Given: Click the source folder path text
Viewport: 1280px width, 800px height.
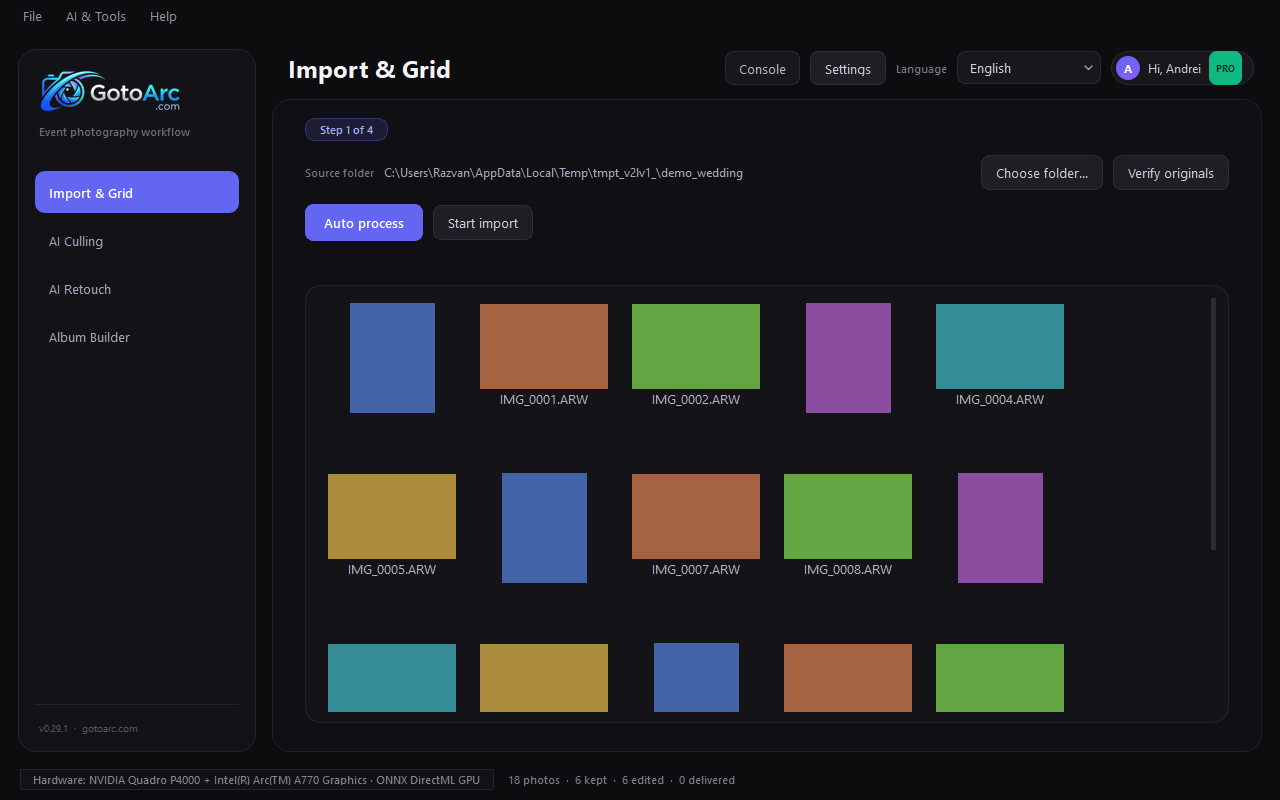Looking at the screenshot, I should (x=564, y=173).
